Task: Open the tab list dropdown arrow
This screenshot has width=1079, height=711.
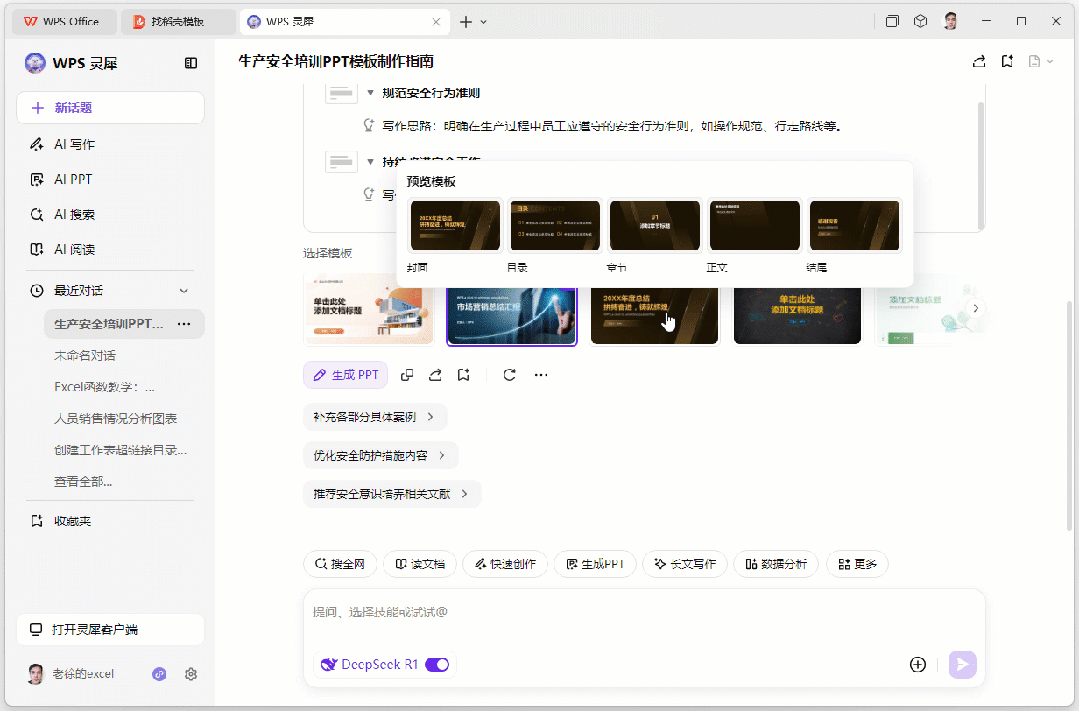Action: pos(484,22)
